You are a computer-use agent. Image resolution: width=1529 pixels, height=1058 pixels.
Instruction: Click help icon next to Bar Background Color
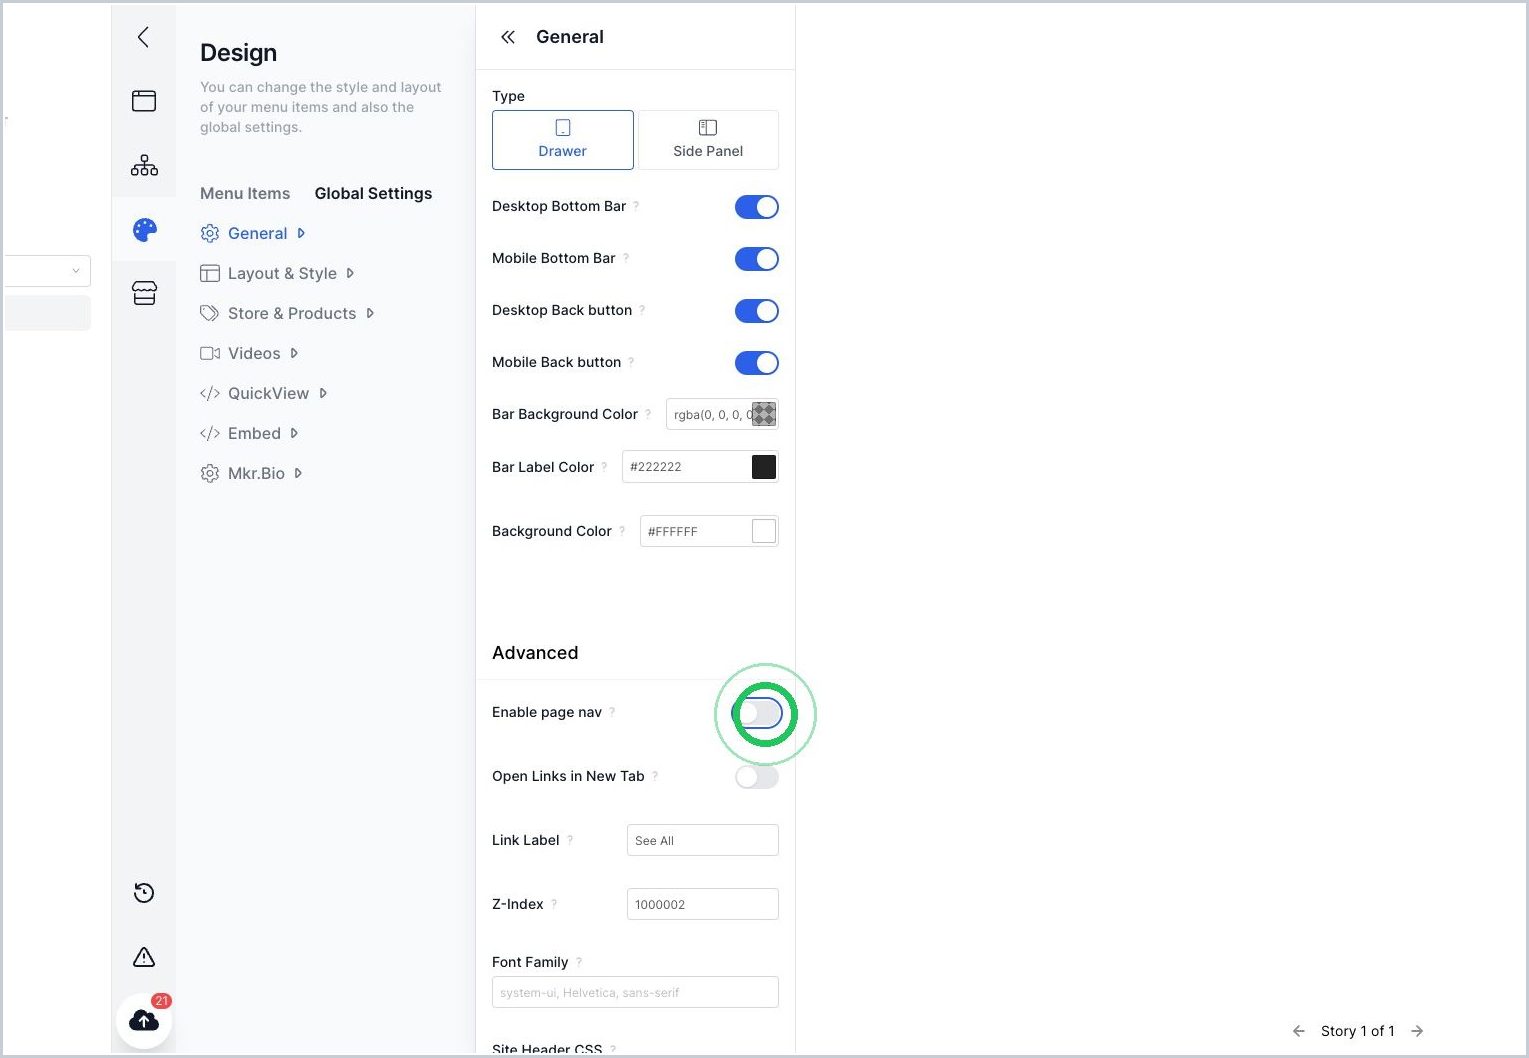(x=648, y=414)
